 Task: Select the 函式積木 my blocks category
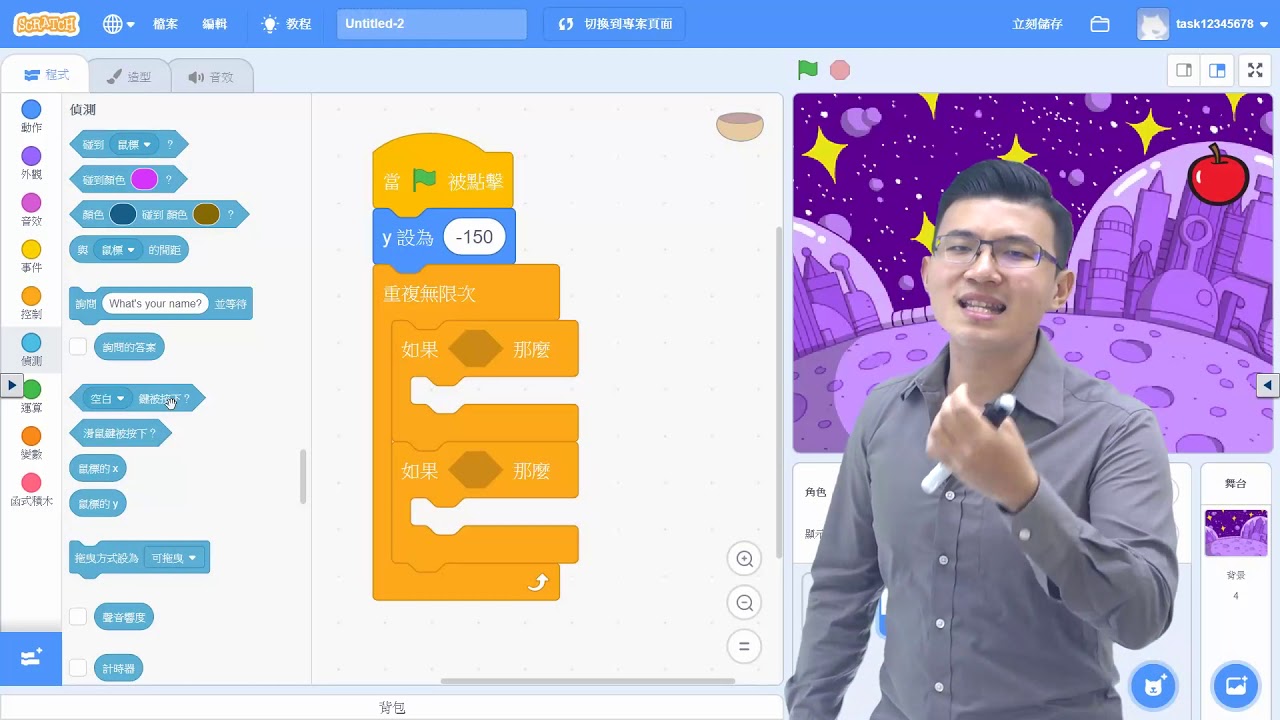tap(31, 490)
